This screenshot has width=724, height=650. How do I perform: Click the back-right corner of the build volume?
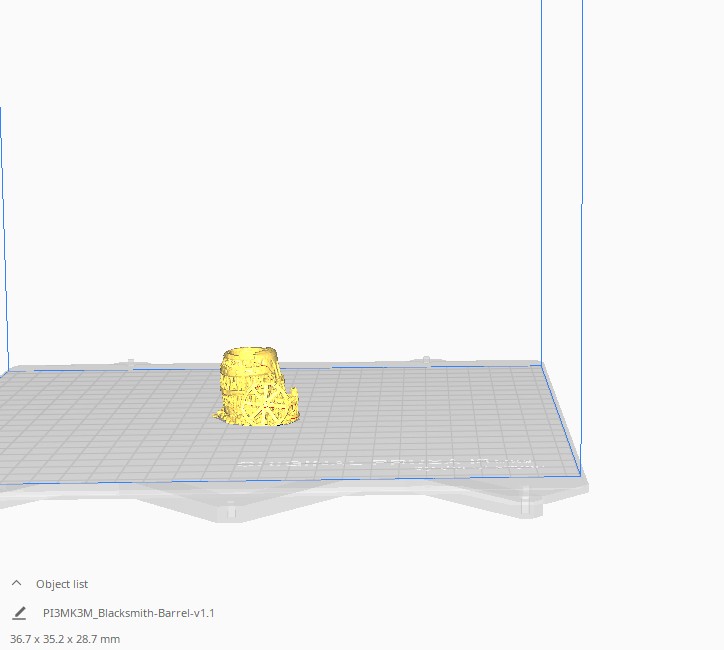pyautogui.click(x=542, y=361)
